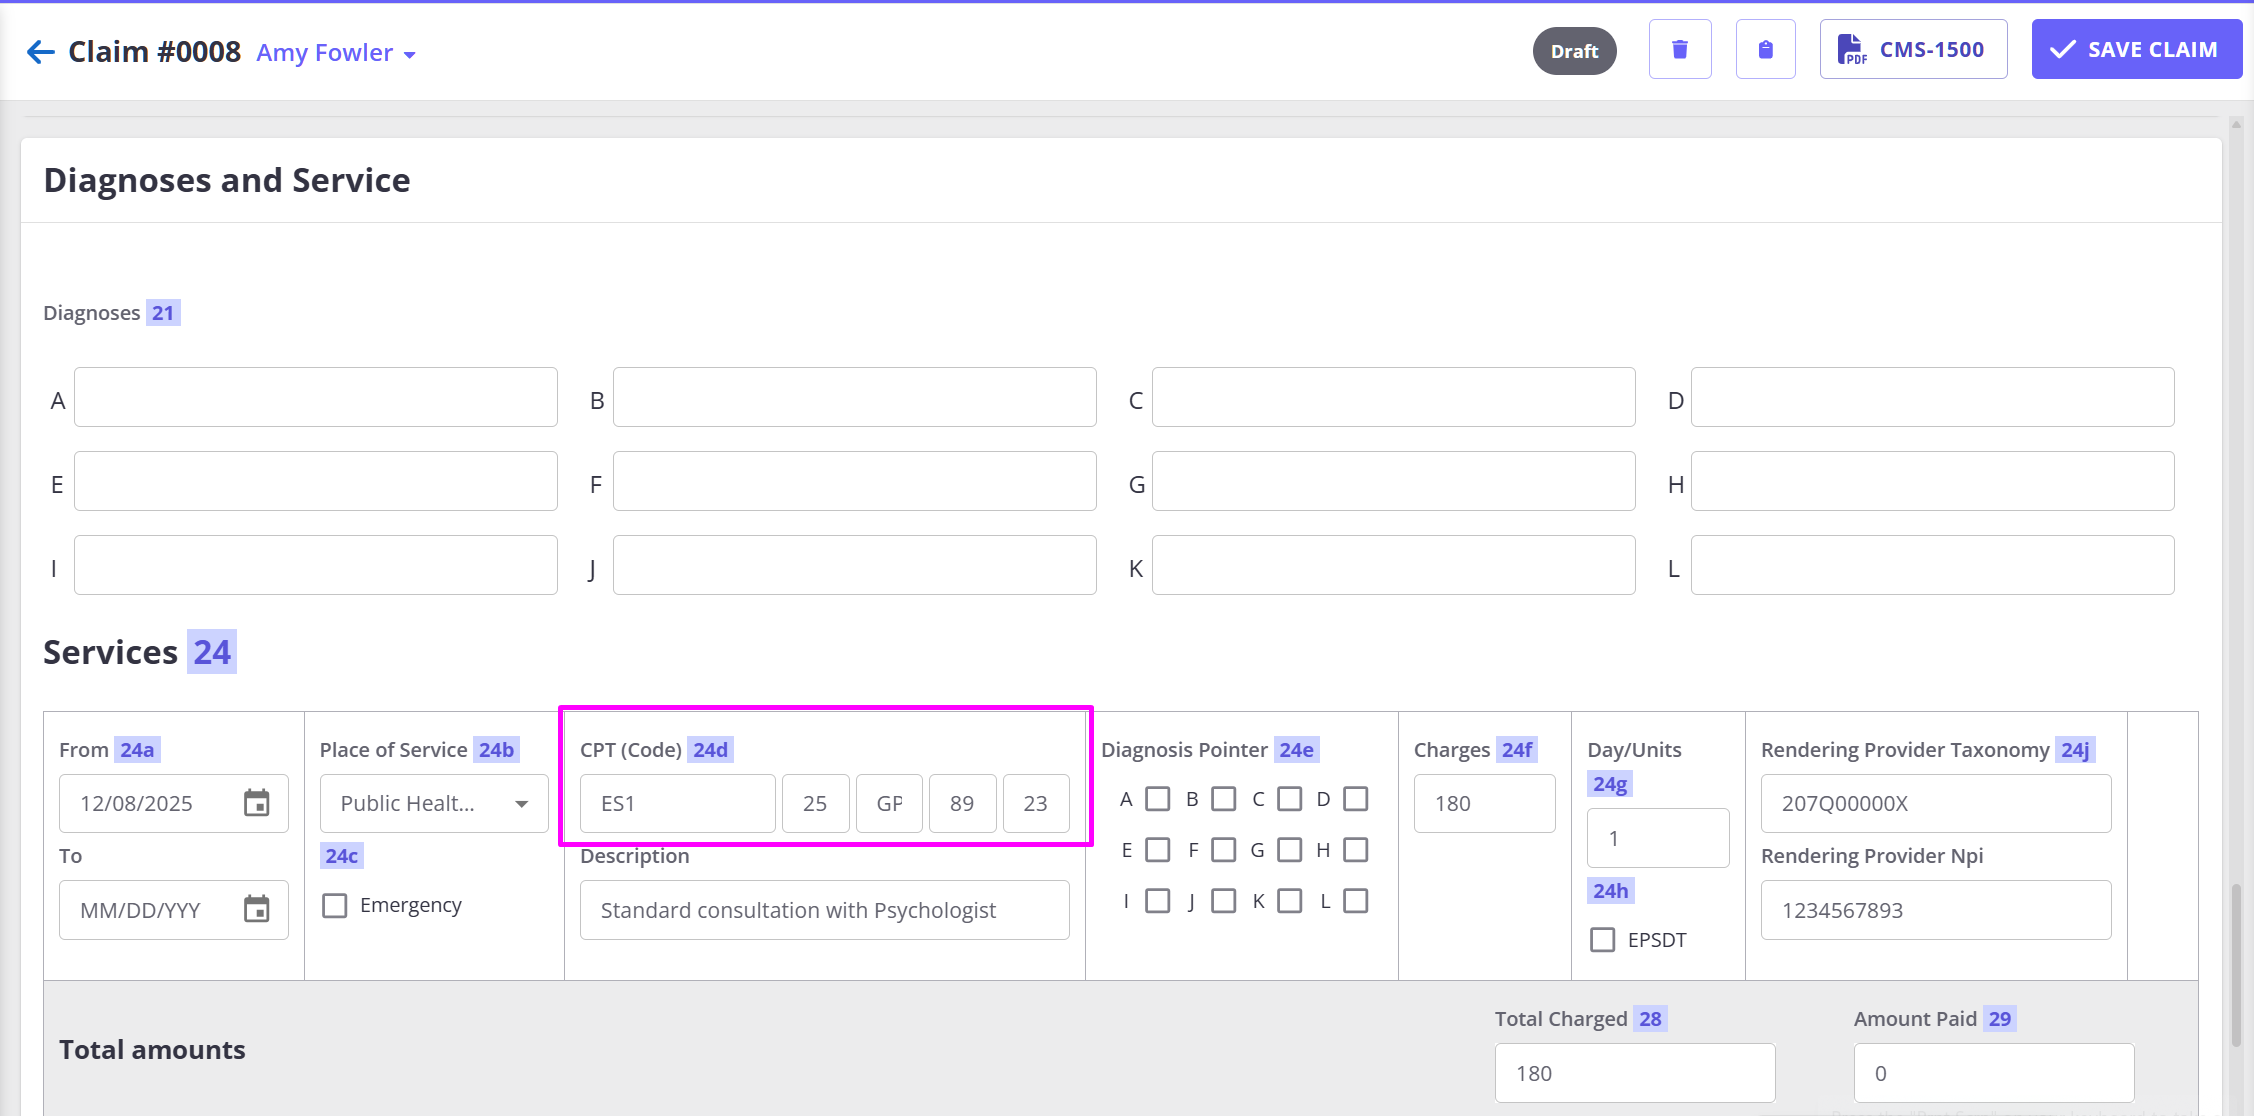The width and height of the screenshot is (2254, 1116).
Task: Click the Diagnosis A input field
Action: (315, 397)
